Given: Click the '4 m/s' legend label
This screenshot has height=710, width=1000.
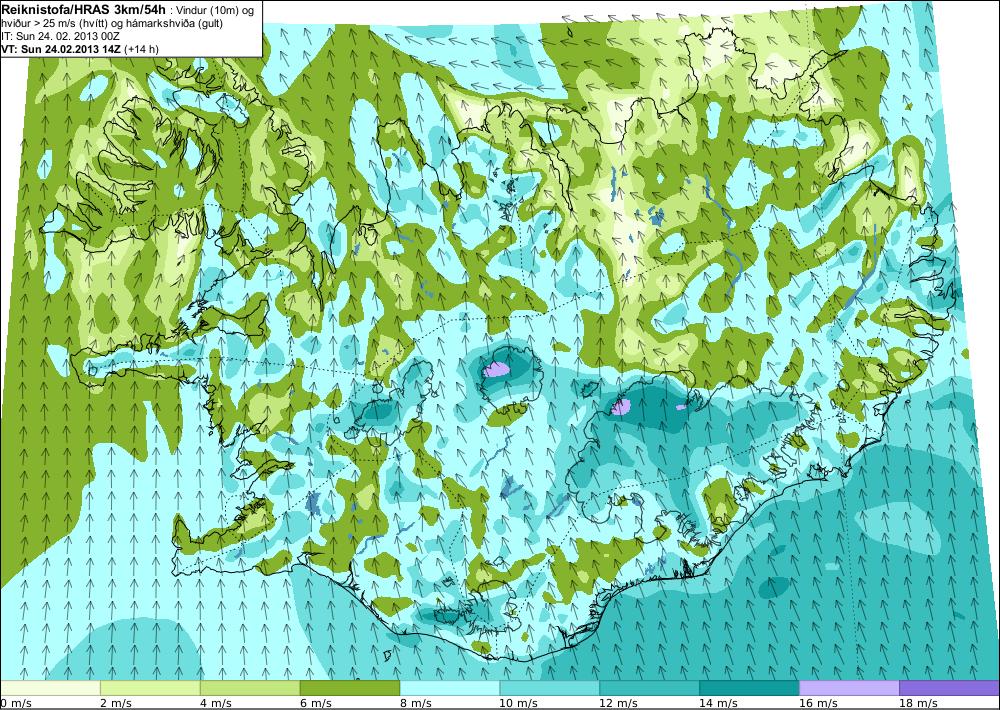Looking at the screenshot, I should click(x=216, y=703).
